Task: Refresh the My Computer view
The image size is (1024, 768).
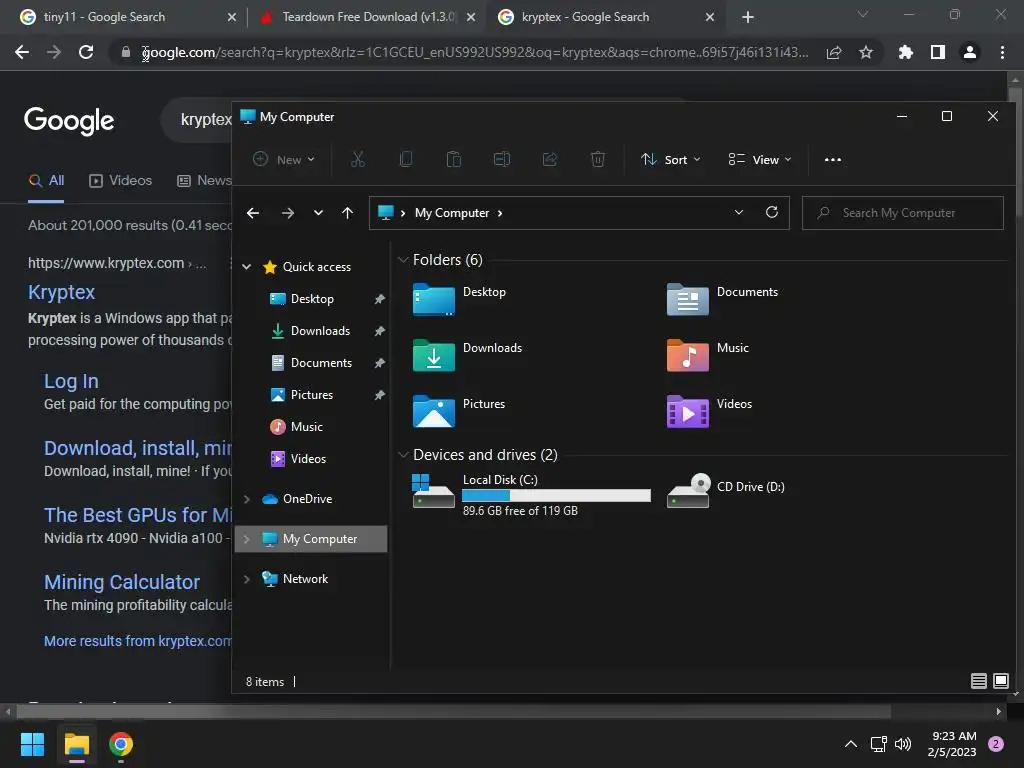Action: coord(772,212)
